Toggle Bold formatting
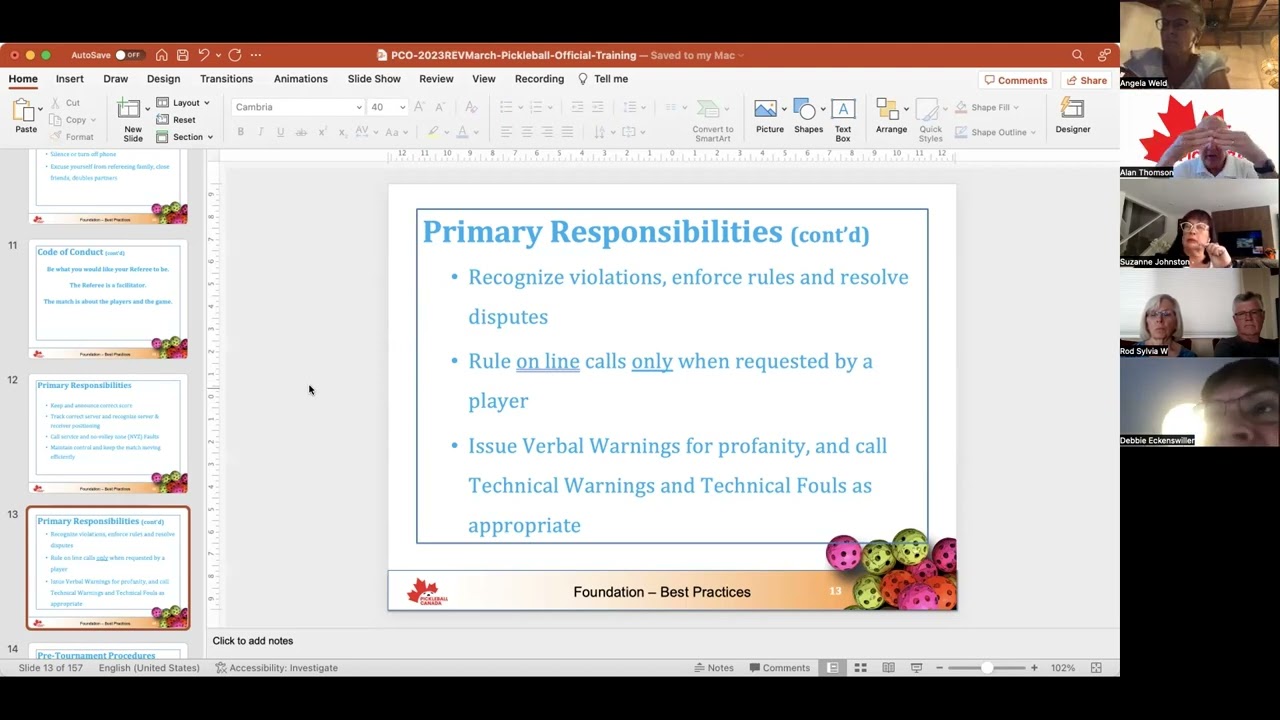1280x720 pixels. point(240,132)
